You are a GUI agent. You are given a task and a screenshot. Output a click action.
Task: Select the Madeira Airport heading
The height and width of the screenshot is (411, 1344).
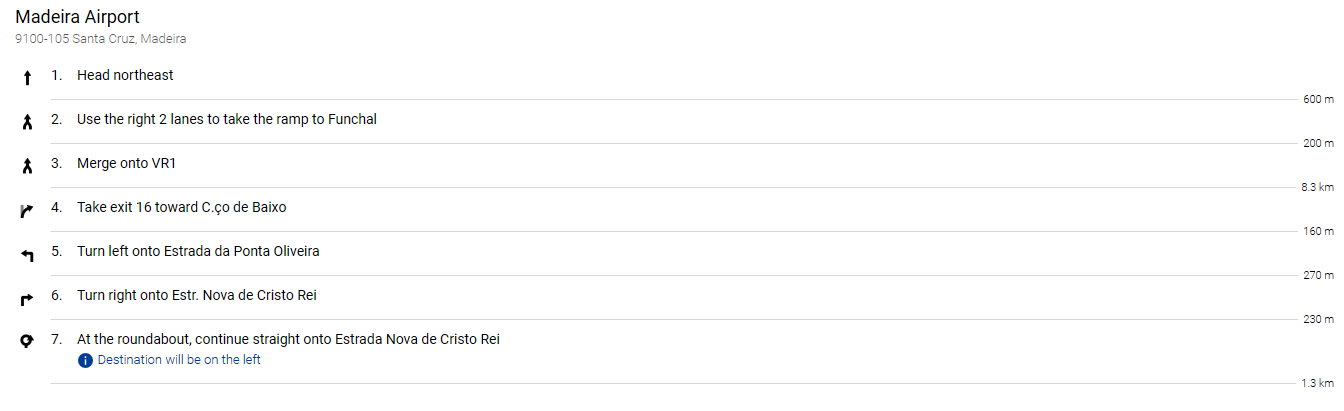[77, 17]
